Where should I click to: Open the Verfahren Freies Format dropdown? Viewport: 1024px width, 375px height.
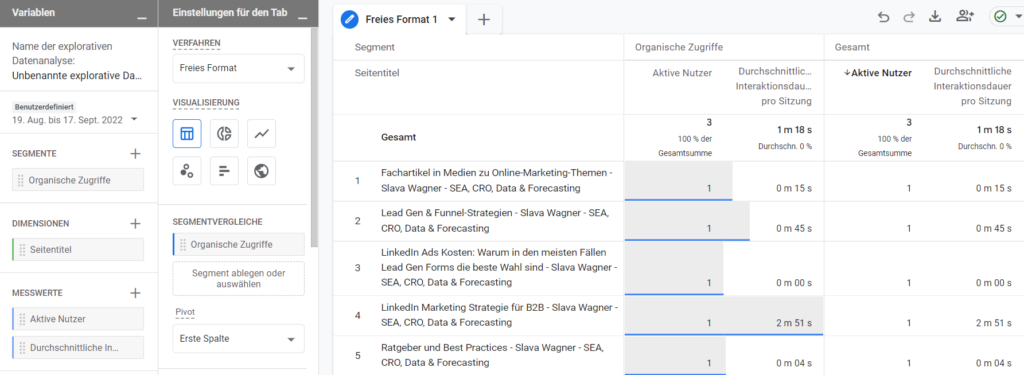point(238,68)
